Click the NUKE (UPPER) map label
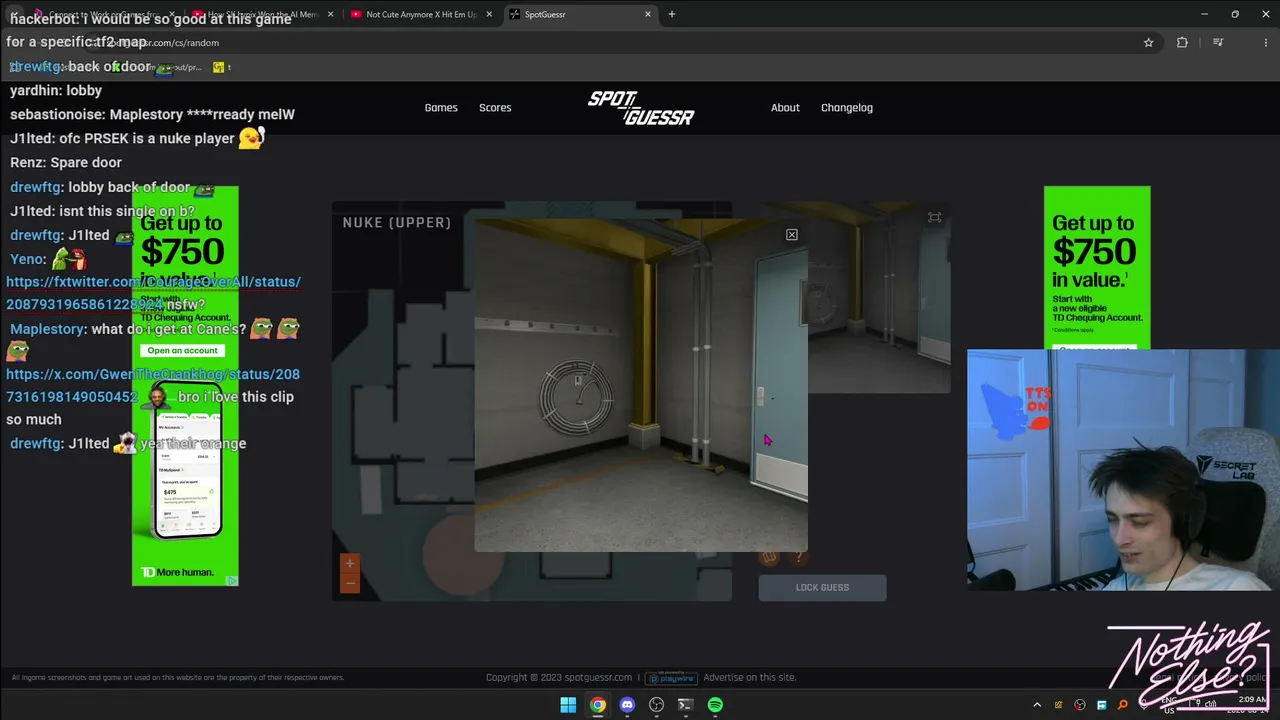Viewport: 1280px width, 720px height. pyautogui.click(x=397, y=223)
